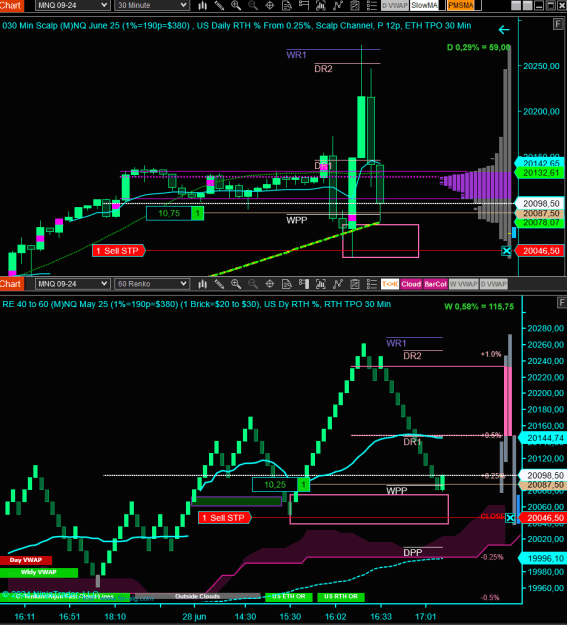Open bar type icon in top chart toolbar

(203, 5)
